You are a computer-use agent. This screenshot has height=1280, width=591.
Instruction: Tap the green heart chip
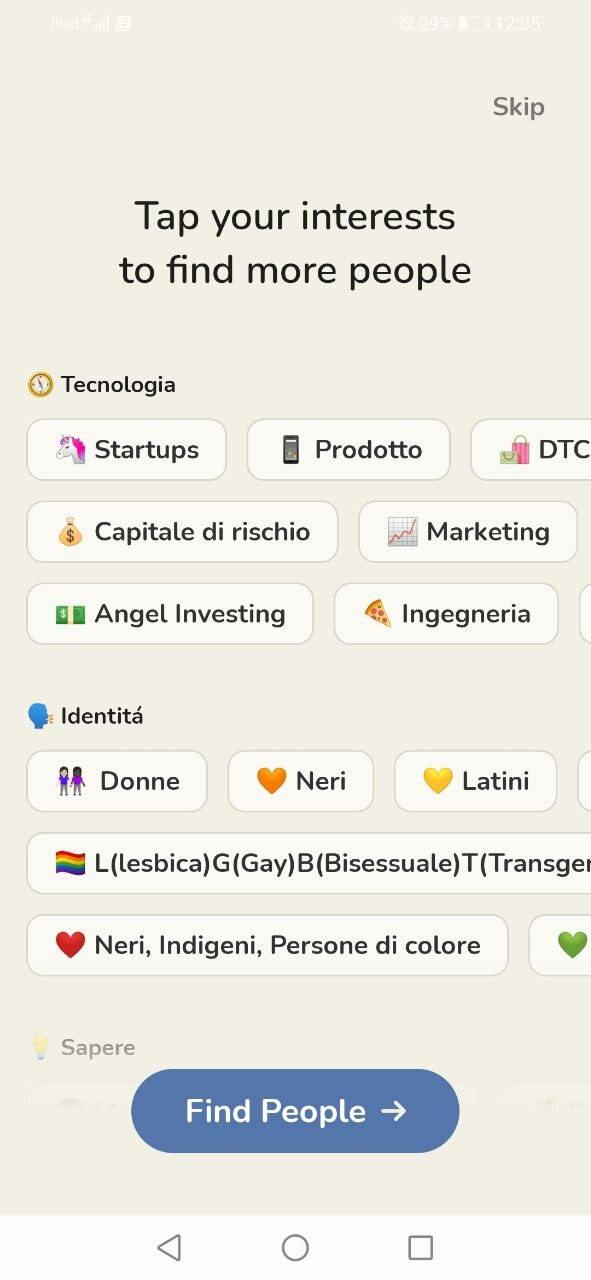point(560,945)
